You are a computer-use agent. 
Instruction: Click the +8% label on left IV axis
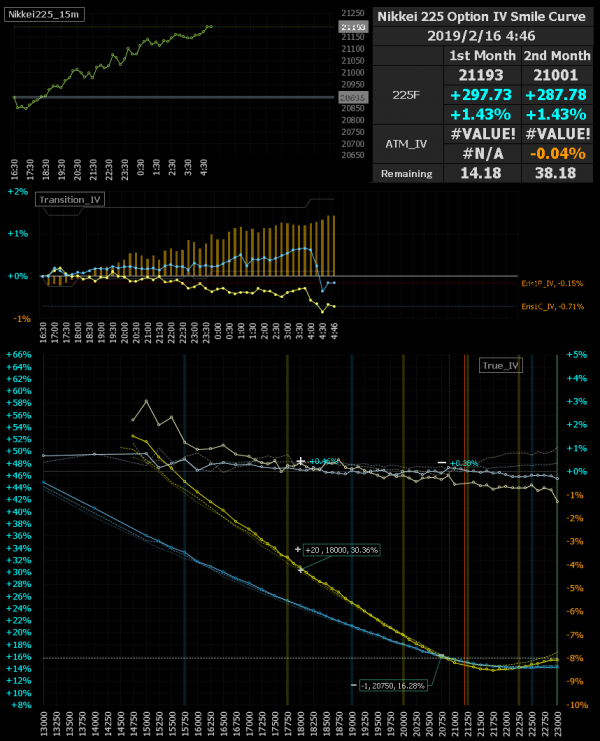point(21,705)
